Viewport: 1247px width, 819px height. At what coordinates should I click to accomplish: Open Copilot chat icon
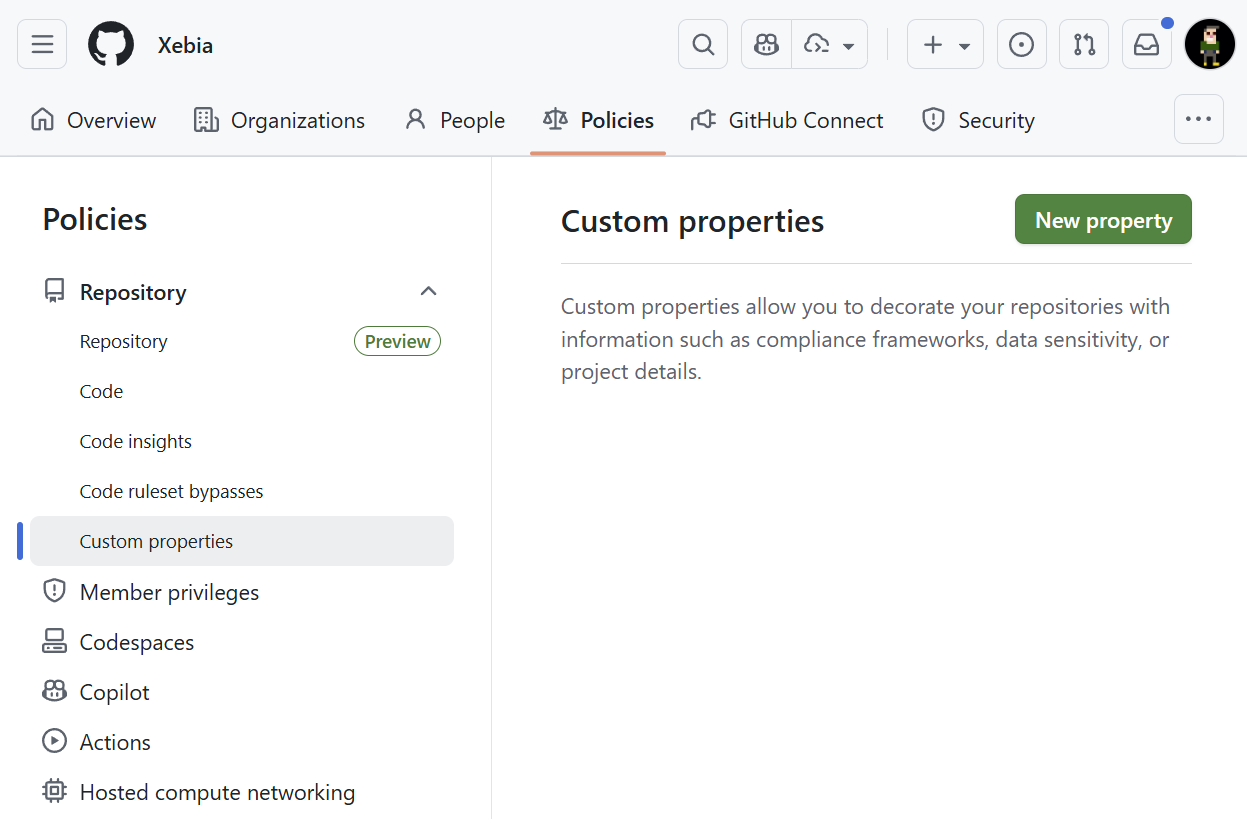click(x=766, y=45)
